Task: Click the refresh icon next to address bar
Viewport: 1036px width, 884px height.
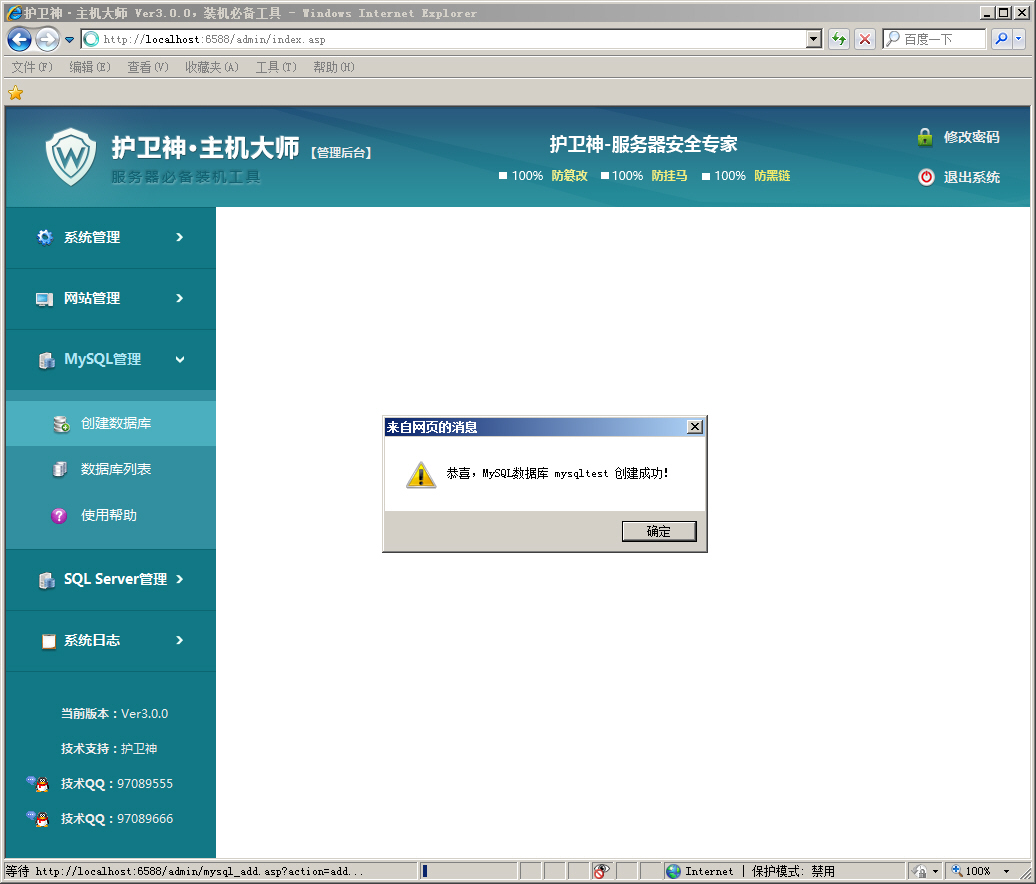Action: [x=838, y=38]
